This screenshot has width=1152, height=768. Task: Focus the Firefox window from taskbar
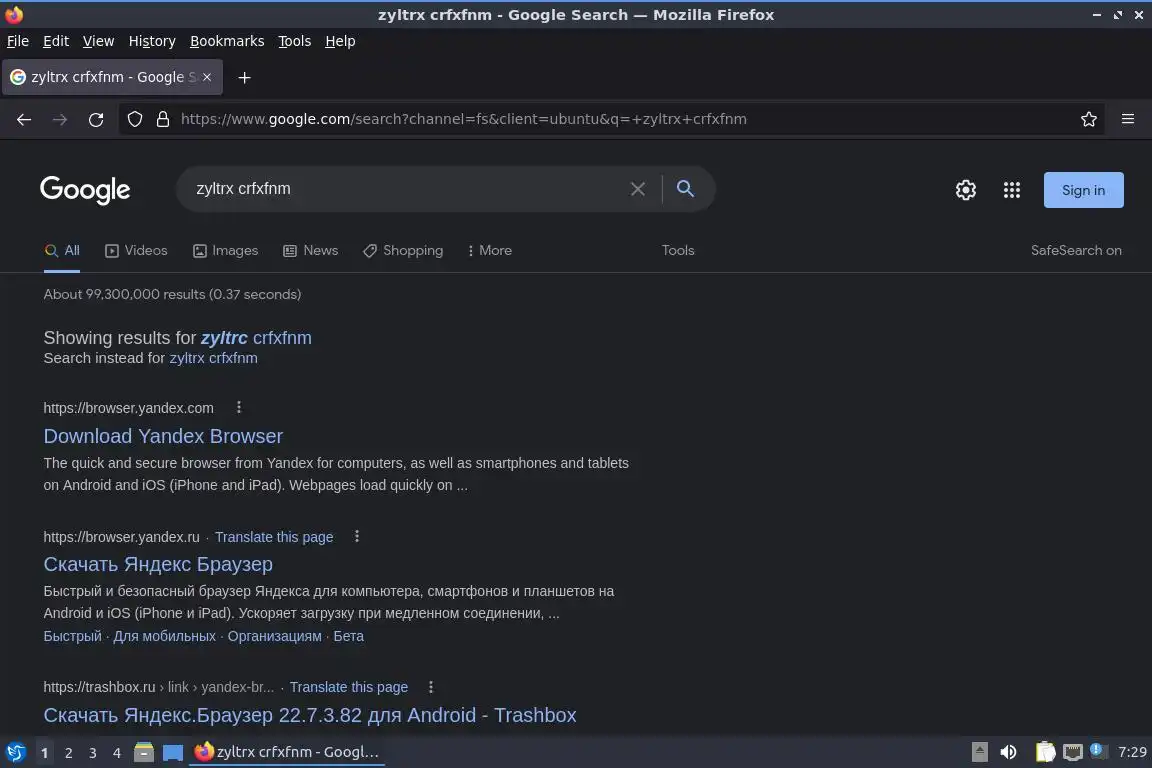click(x=287, y=752)
